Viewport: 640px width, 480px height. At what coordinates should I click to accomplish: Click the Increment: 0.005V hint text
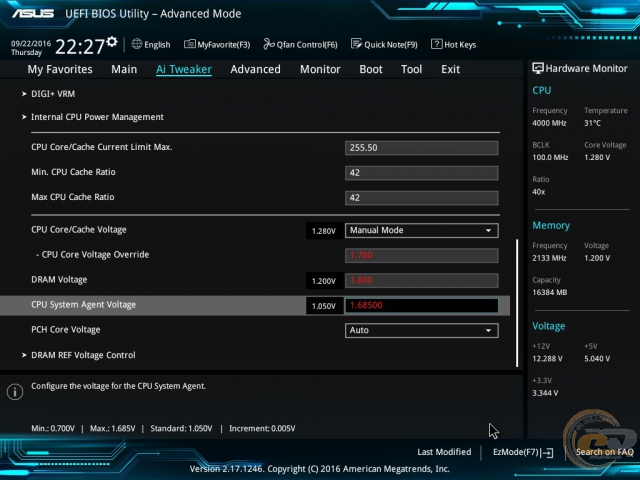(x=262, y=429)
